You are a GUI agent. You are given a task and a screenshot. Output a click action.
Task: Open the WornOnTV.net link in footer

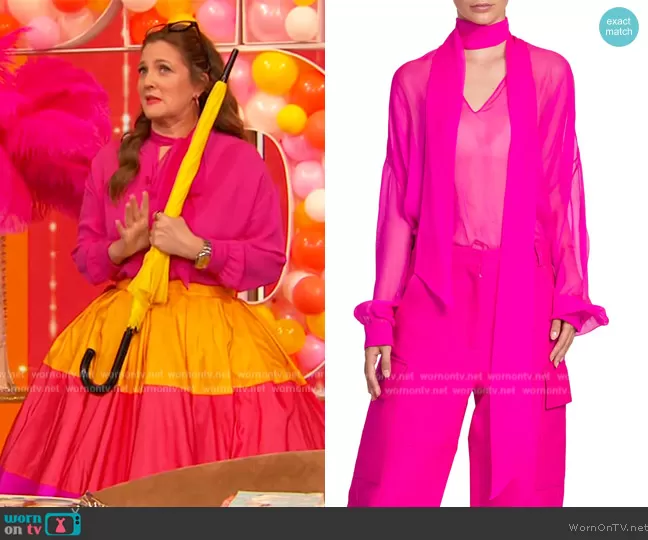[607, 527]
